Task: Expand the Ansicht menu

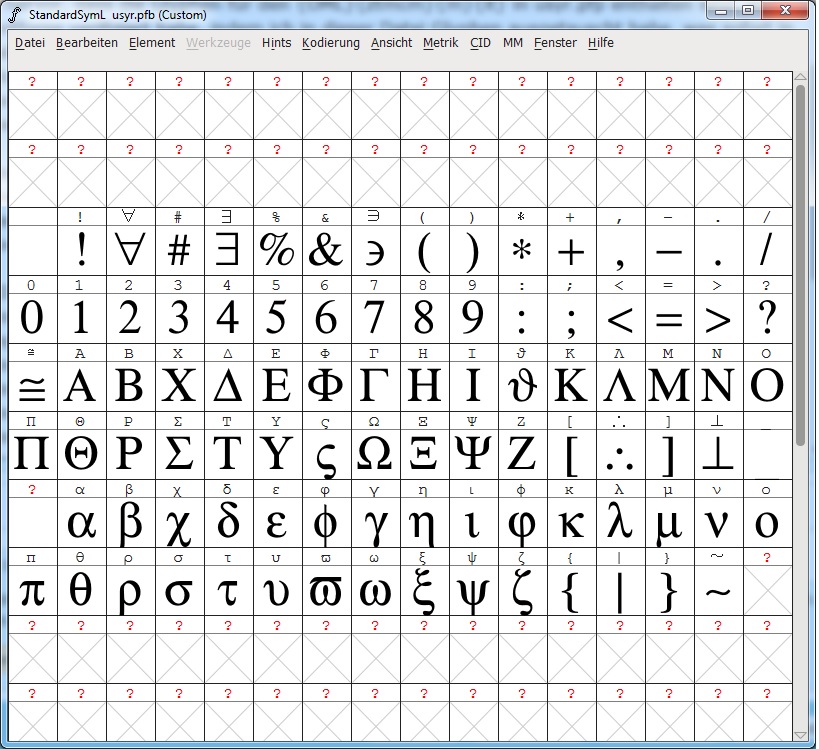Action: pos(391,43)
